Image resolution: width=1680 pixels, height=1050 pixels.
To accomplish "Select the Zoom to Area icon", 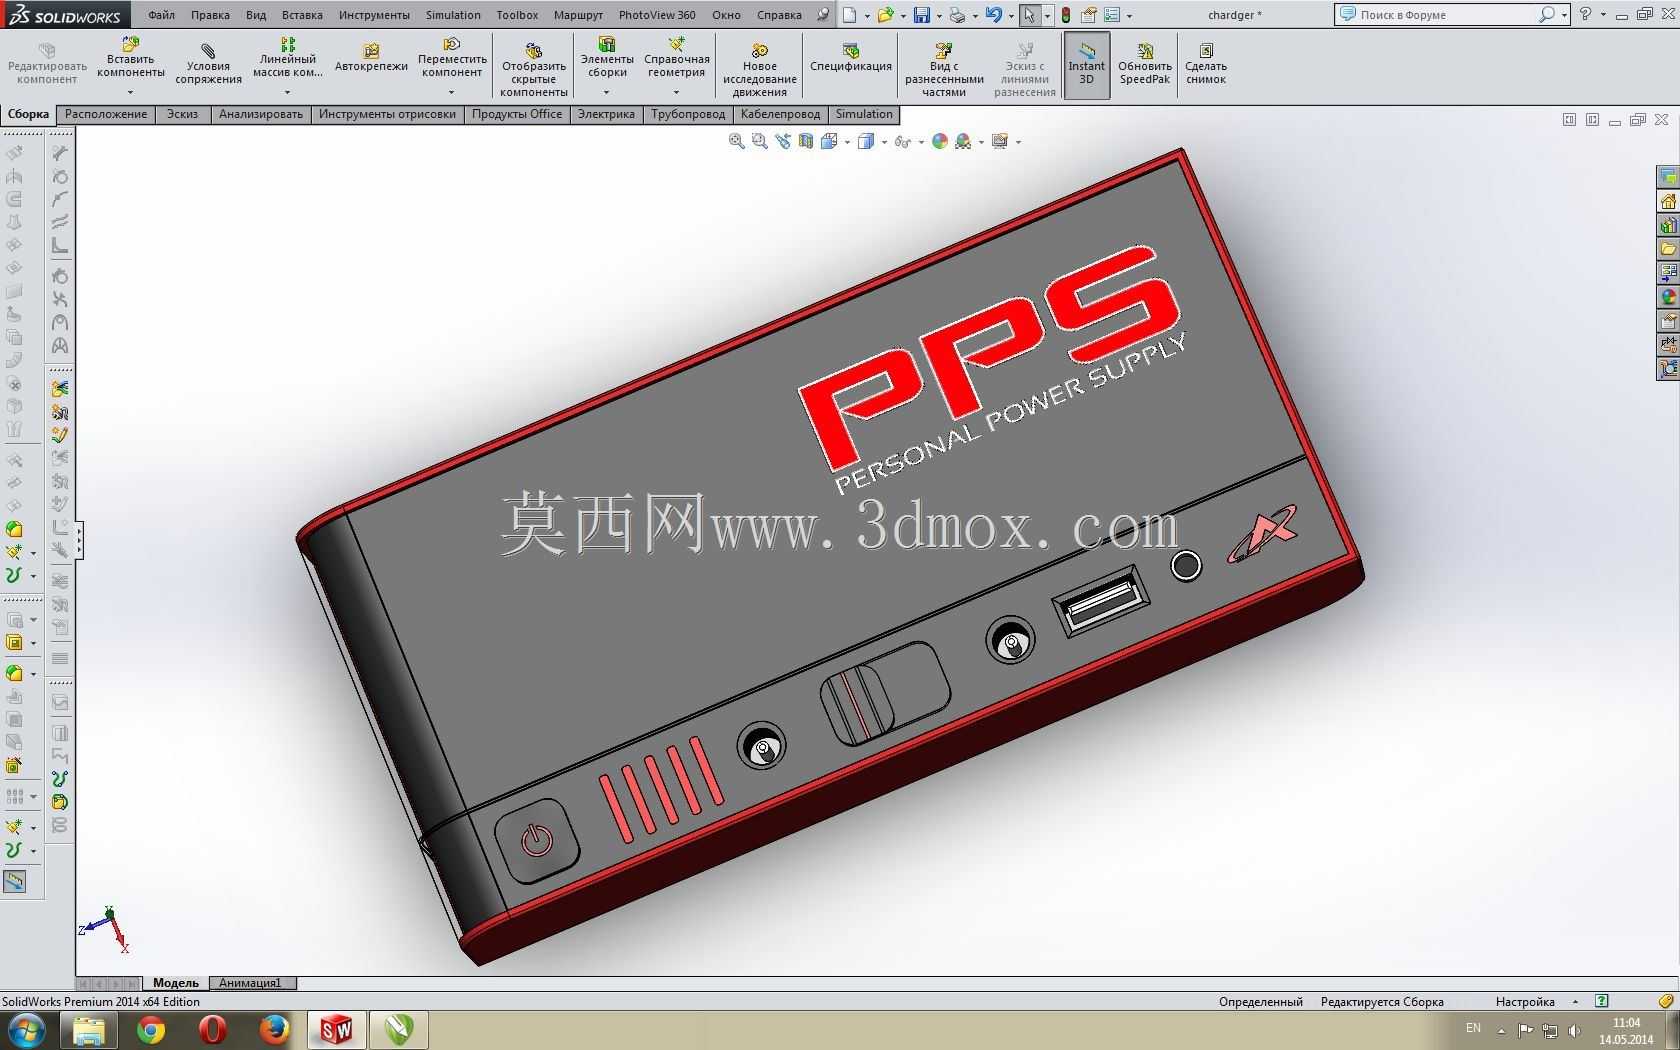I will (760, 142).
